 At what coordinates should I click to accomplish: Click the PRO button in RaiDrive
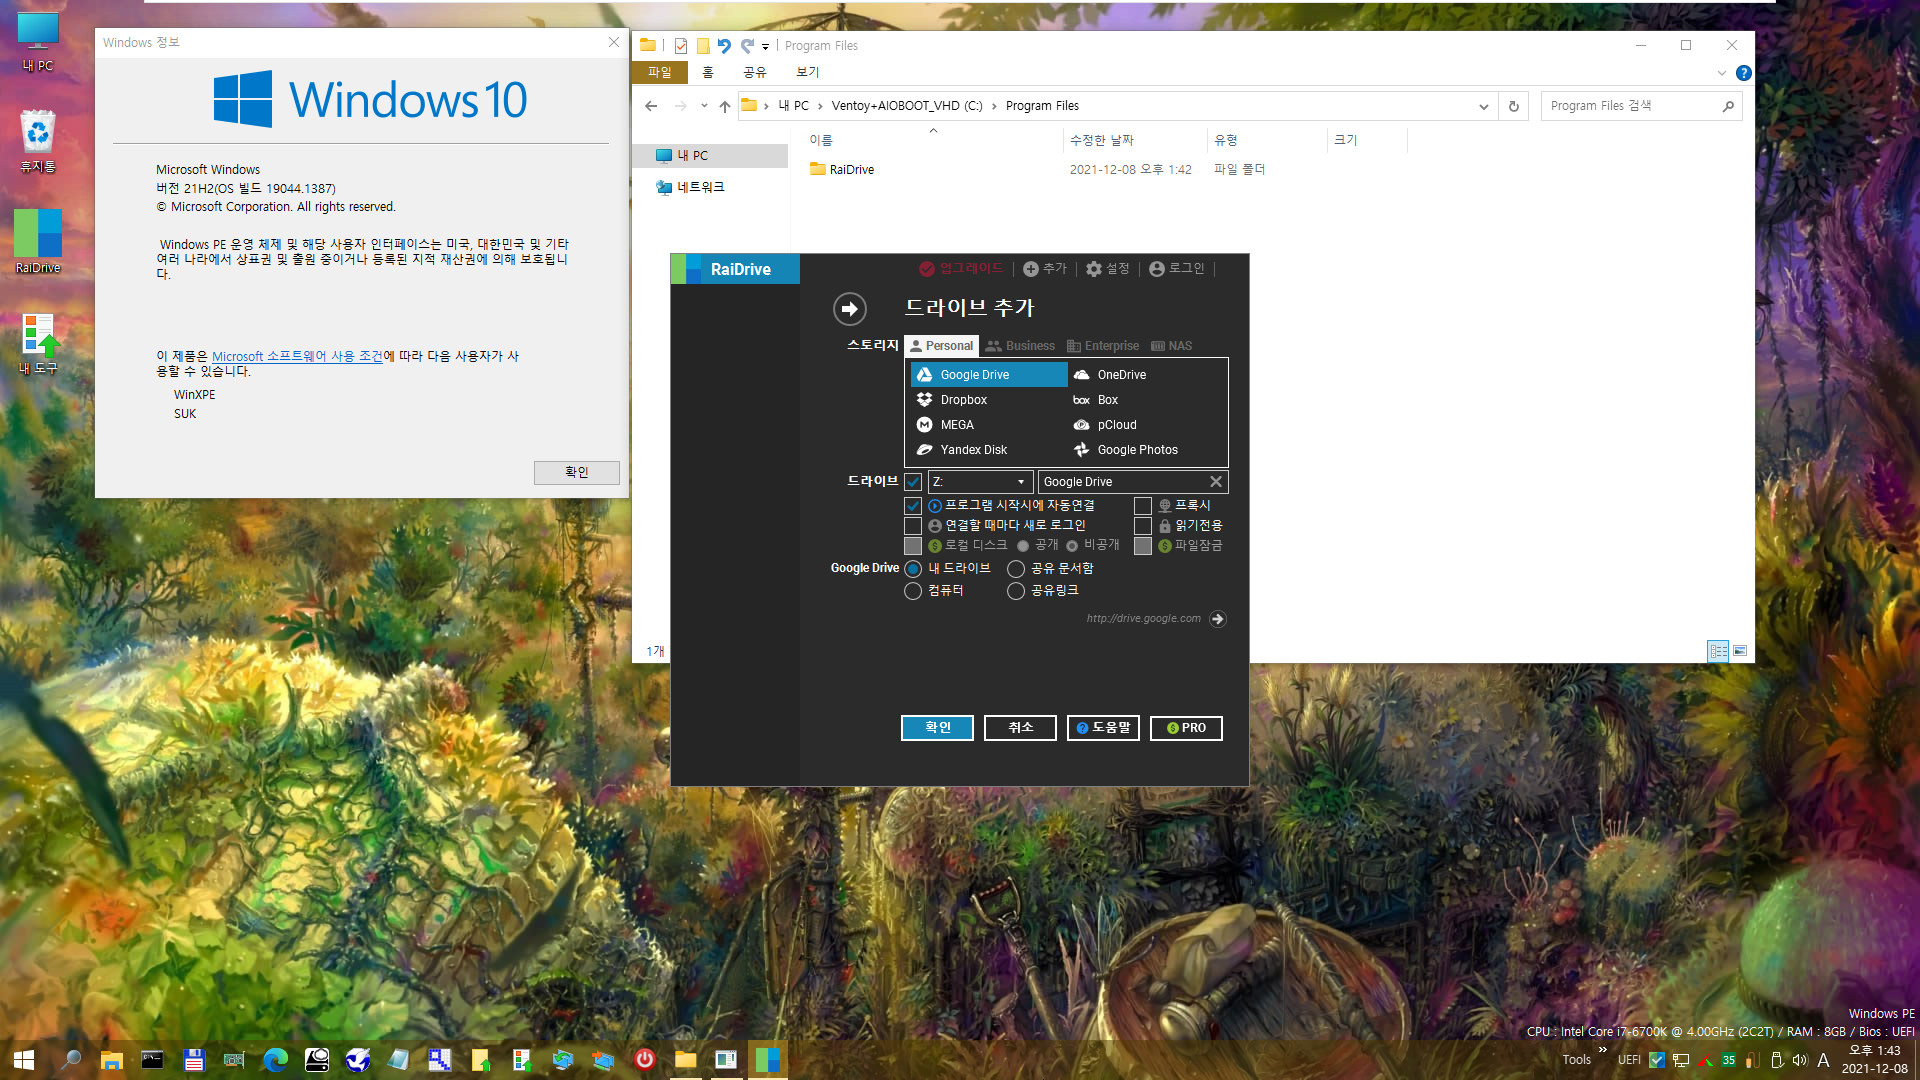click(1186, 728)
